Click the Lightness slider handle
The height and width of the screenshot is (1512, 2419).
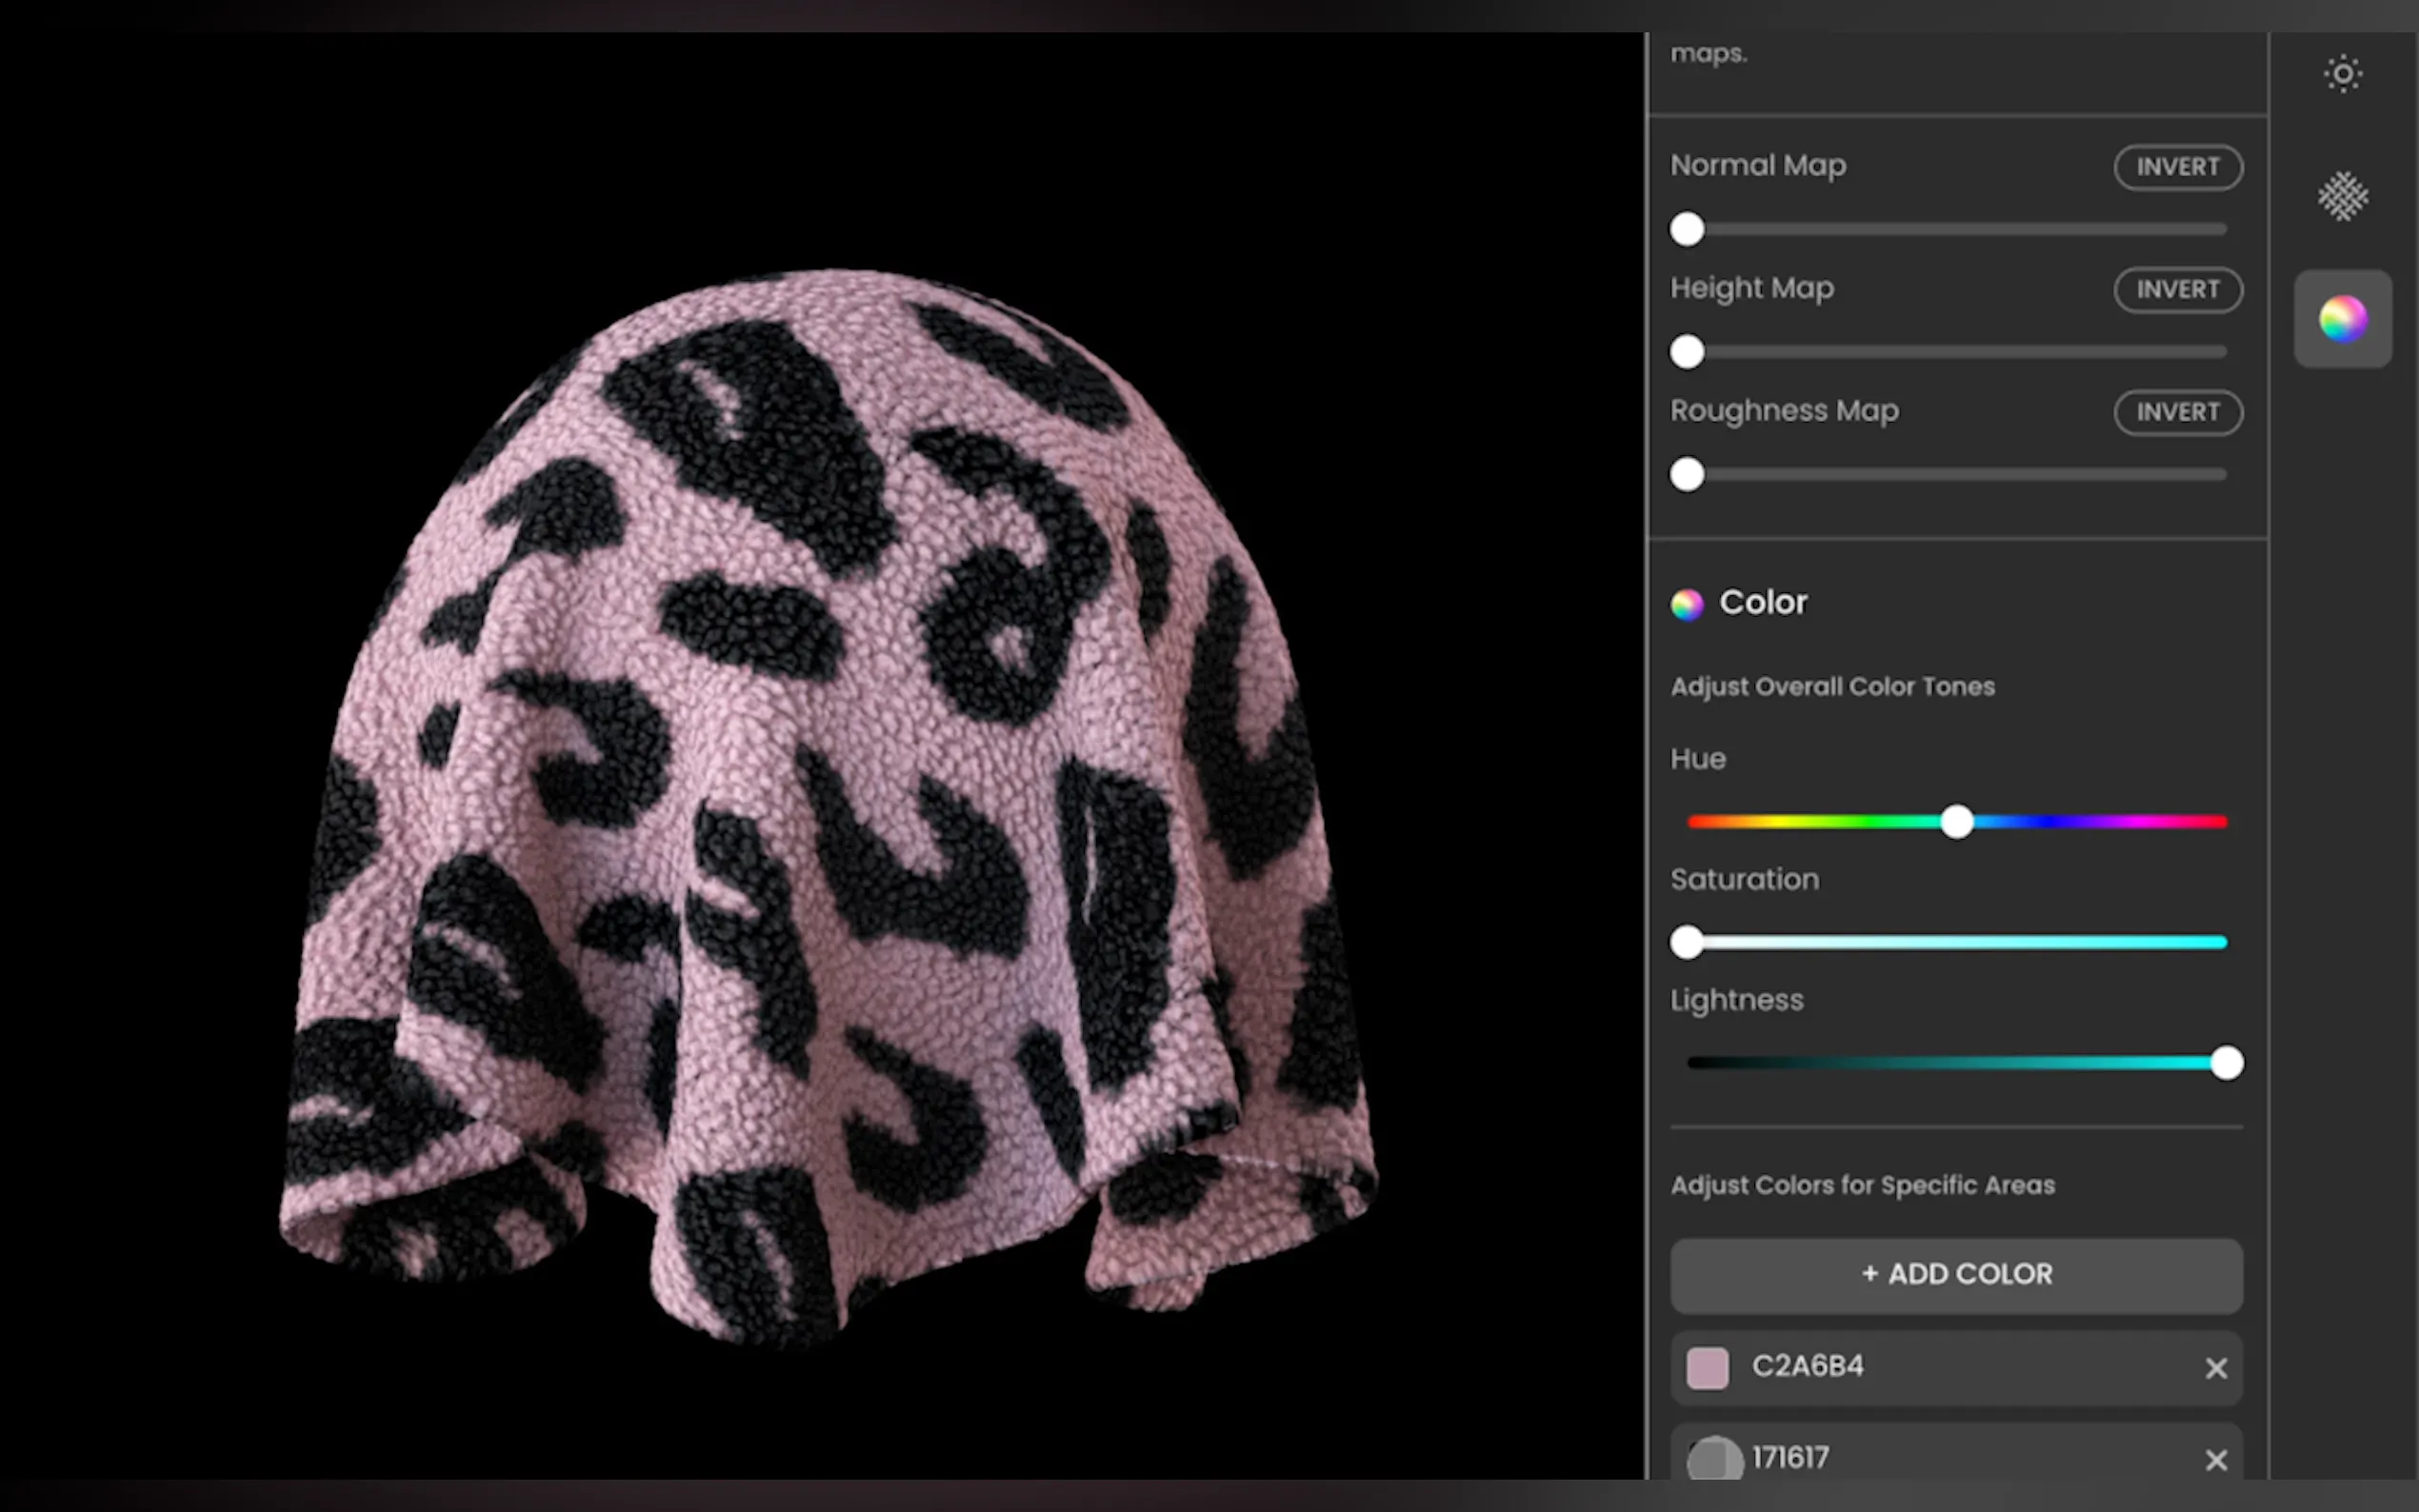[x=2226, y=1063]
